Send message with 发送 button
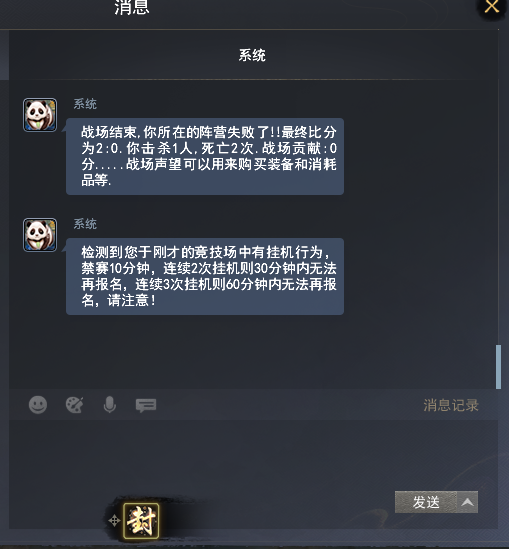509x549 pixels. pos(426,502)
